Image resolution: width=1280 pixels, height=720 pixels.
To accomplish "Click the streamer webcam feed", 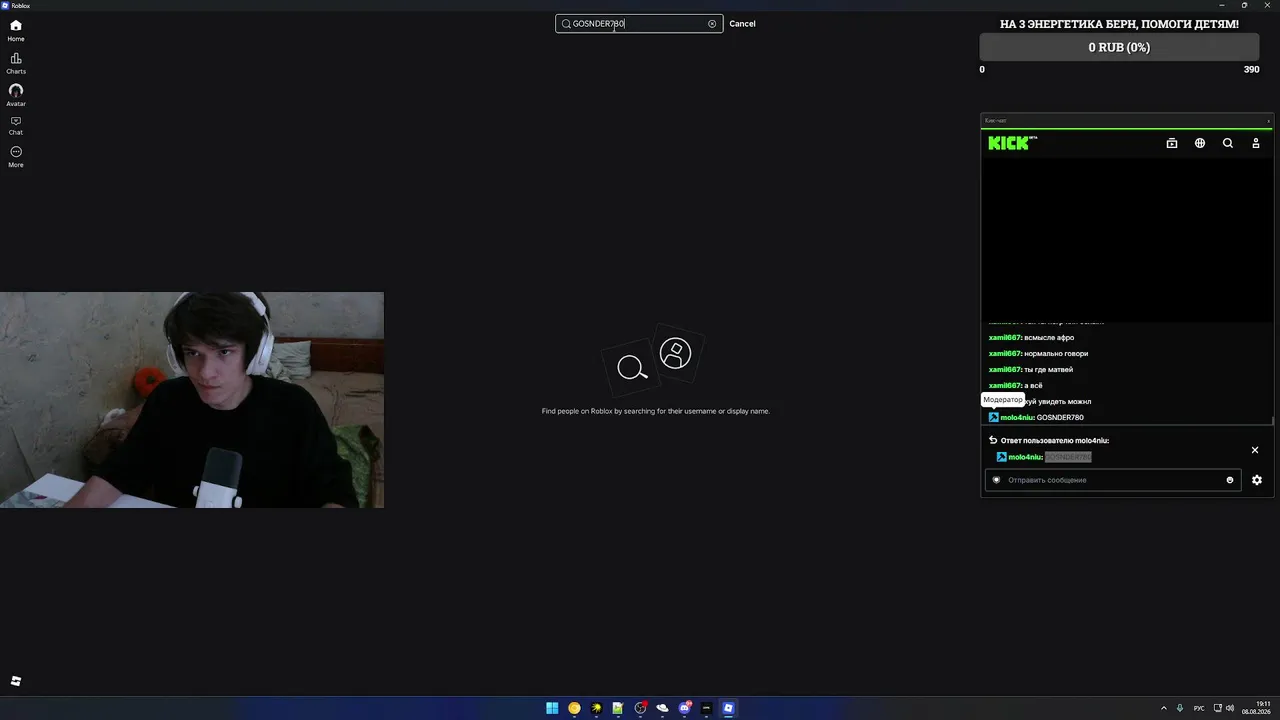I will pyautogui.click(x=192, y=400).
